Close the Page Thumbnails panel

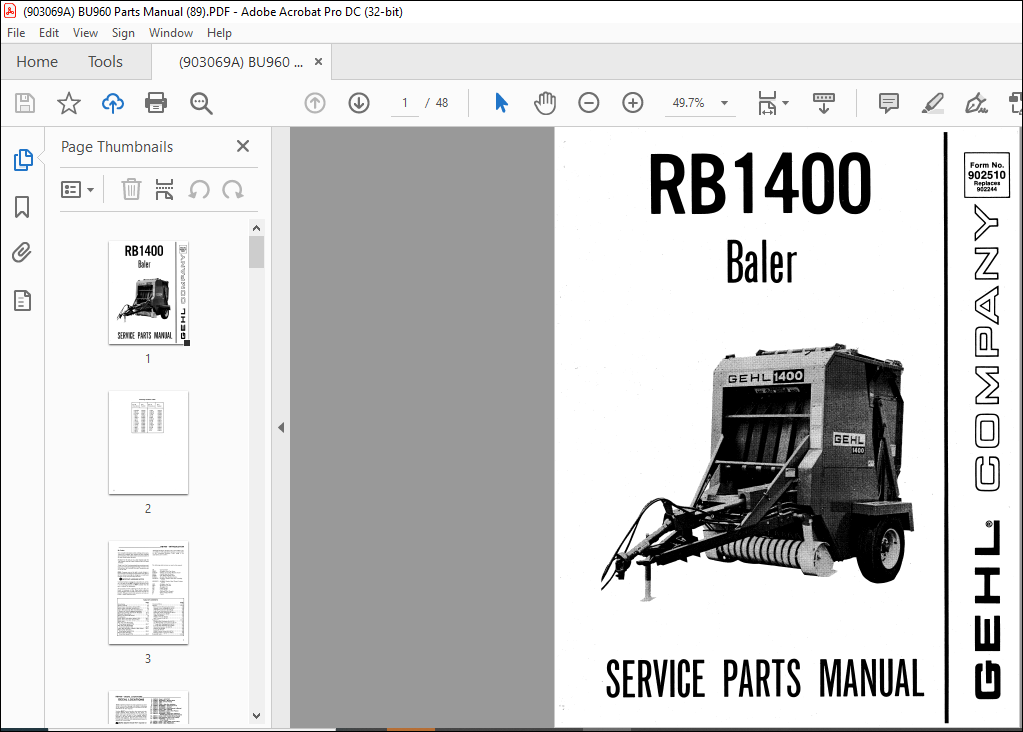[x=243, y=146]
